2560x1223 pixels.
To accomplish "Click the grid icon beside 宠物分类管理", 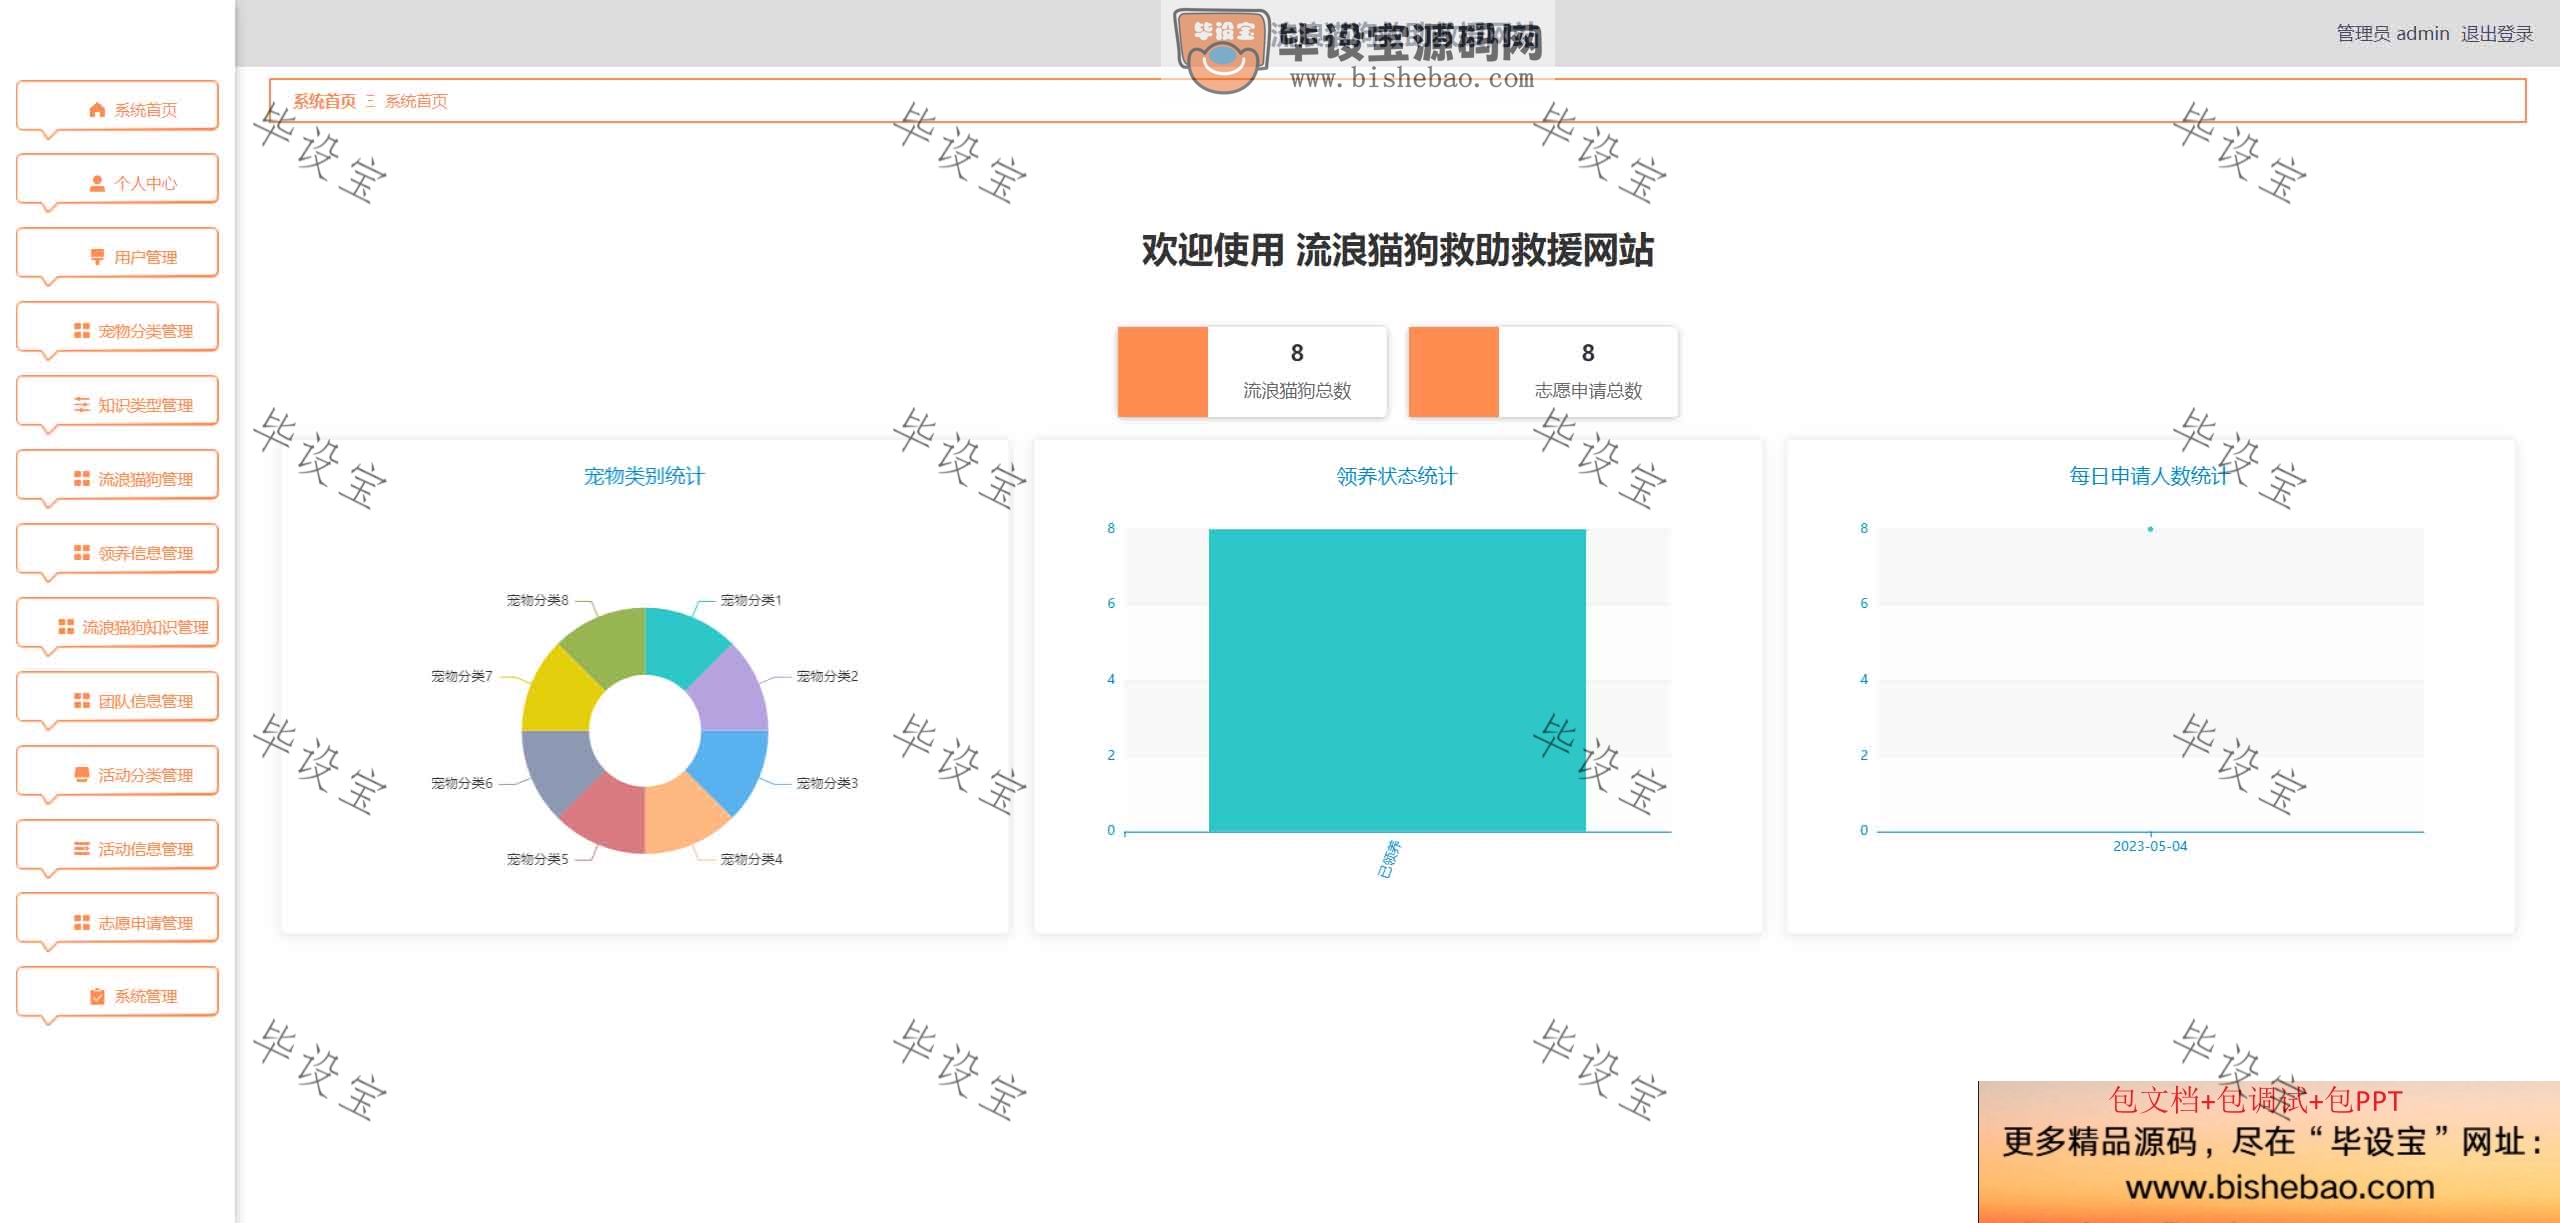I will [82, 331].
